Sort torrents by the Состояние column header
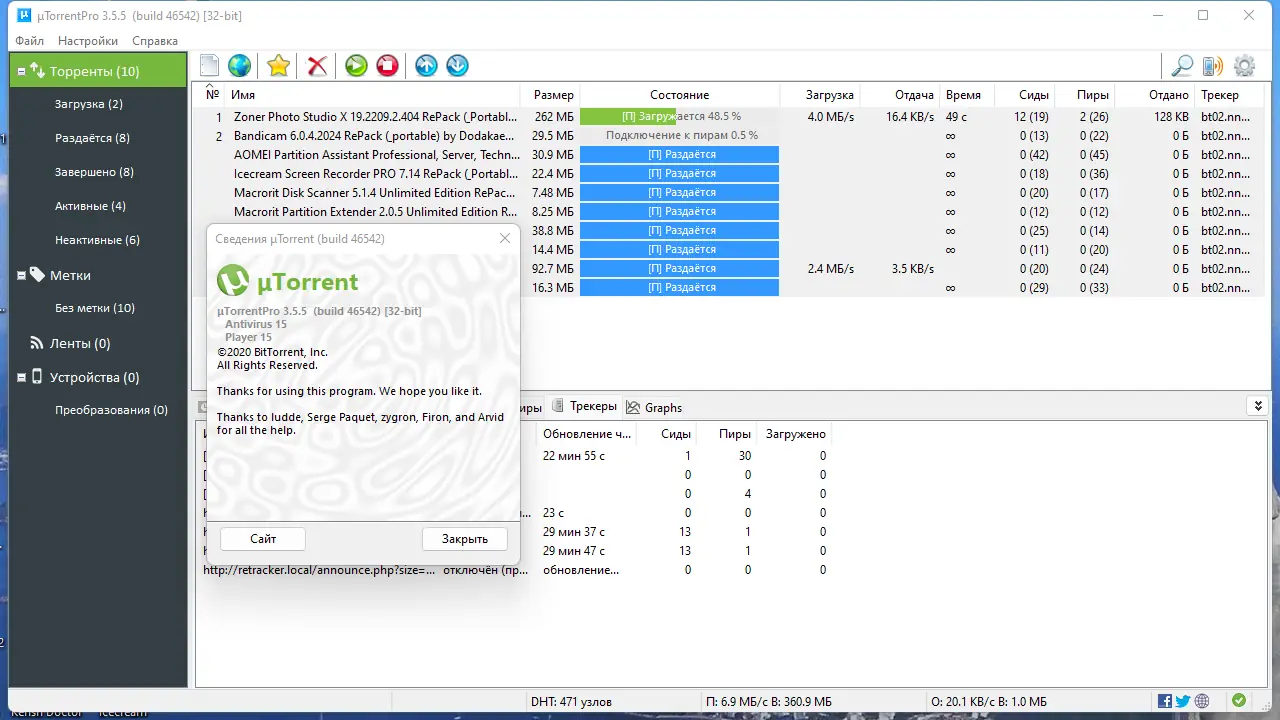Viewport: 1280px width, 720px height. pos(679,95)
